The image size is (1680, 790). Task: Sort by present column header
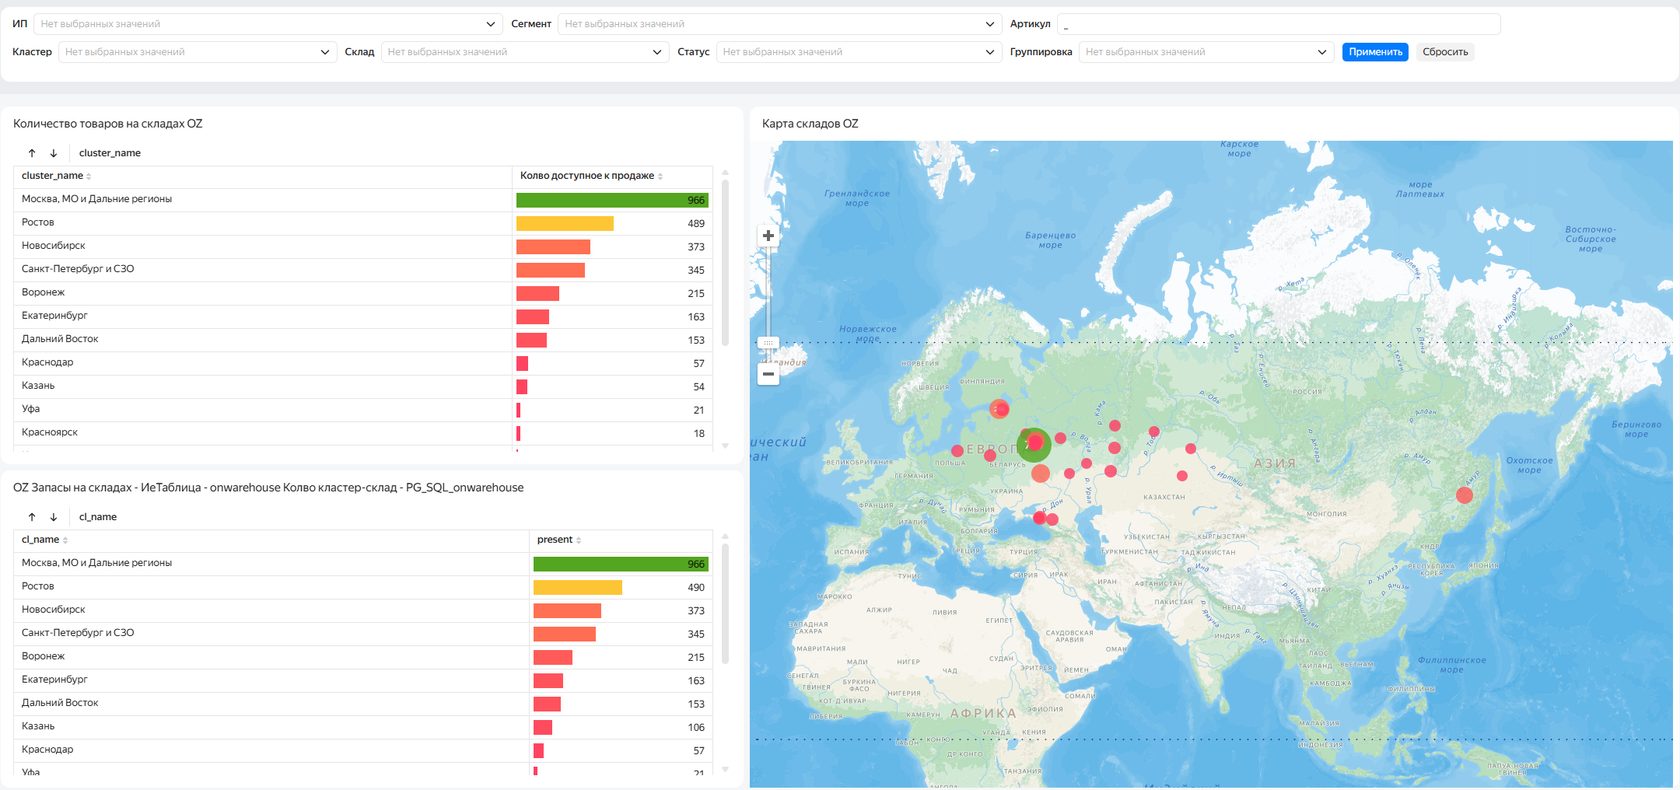pyautogui.click(x=559, y=540)
